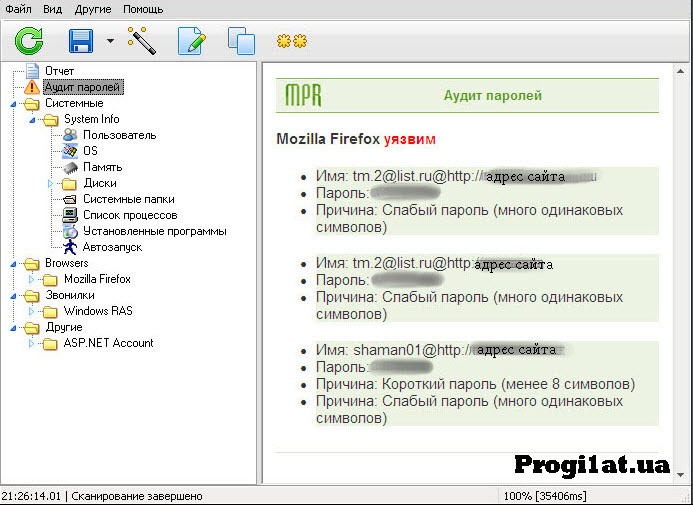The height and width of the screenshot is (505, 693).
Task: Click the ASP.NET Account folder icon
Action: tap(50, 343)
